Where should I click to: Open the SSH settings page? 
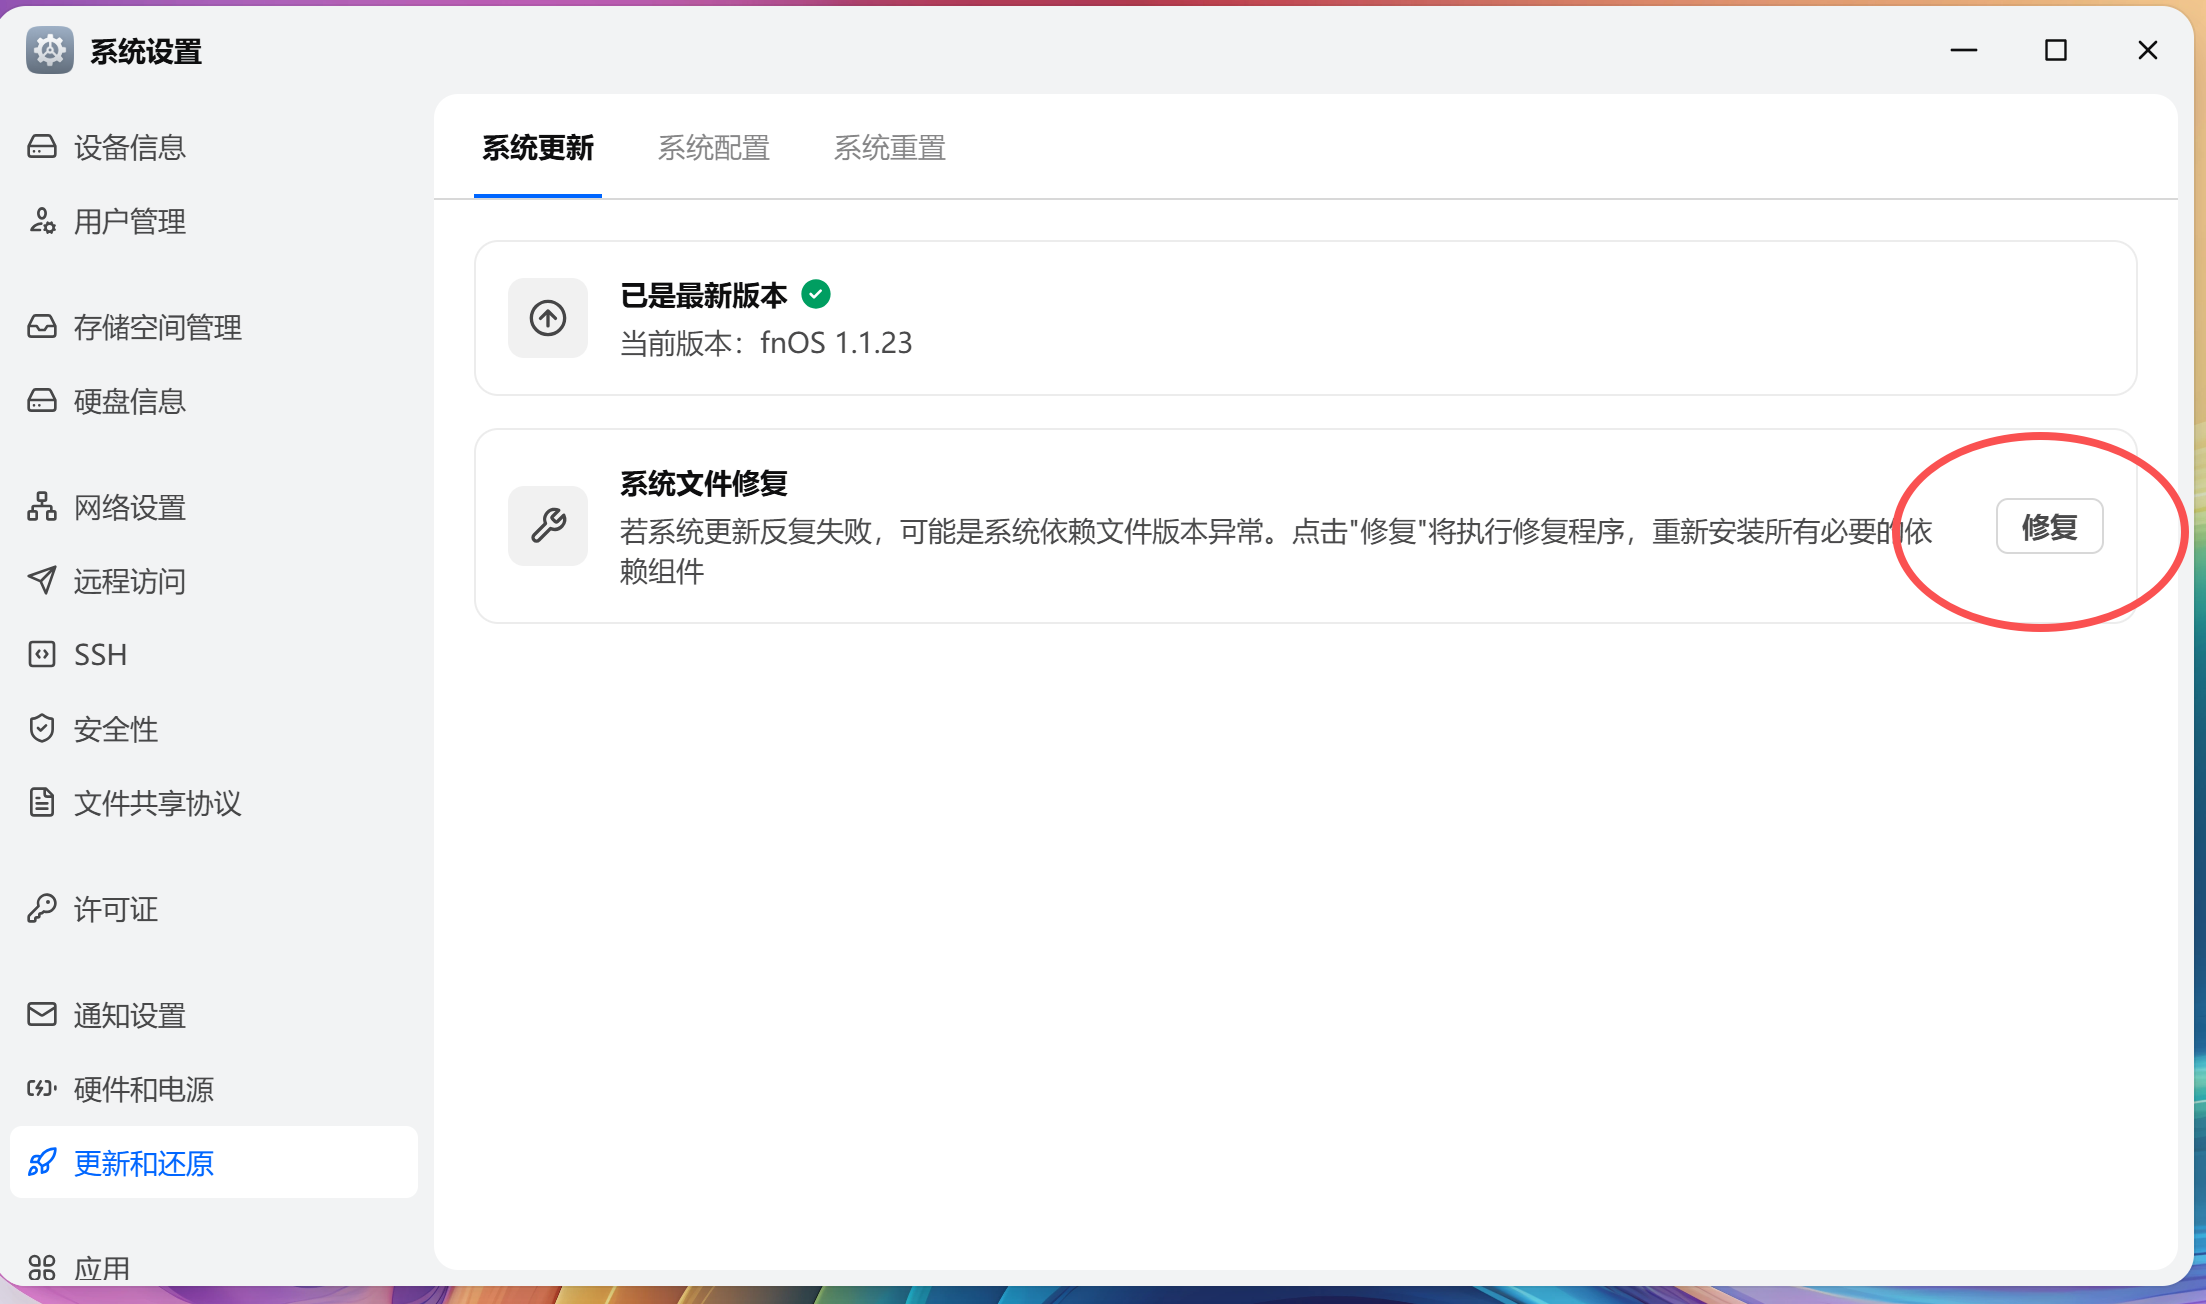click(99, 654)
